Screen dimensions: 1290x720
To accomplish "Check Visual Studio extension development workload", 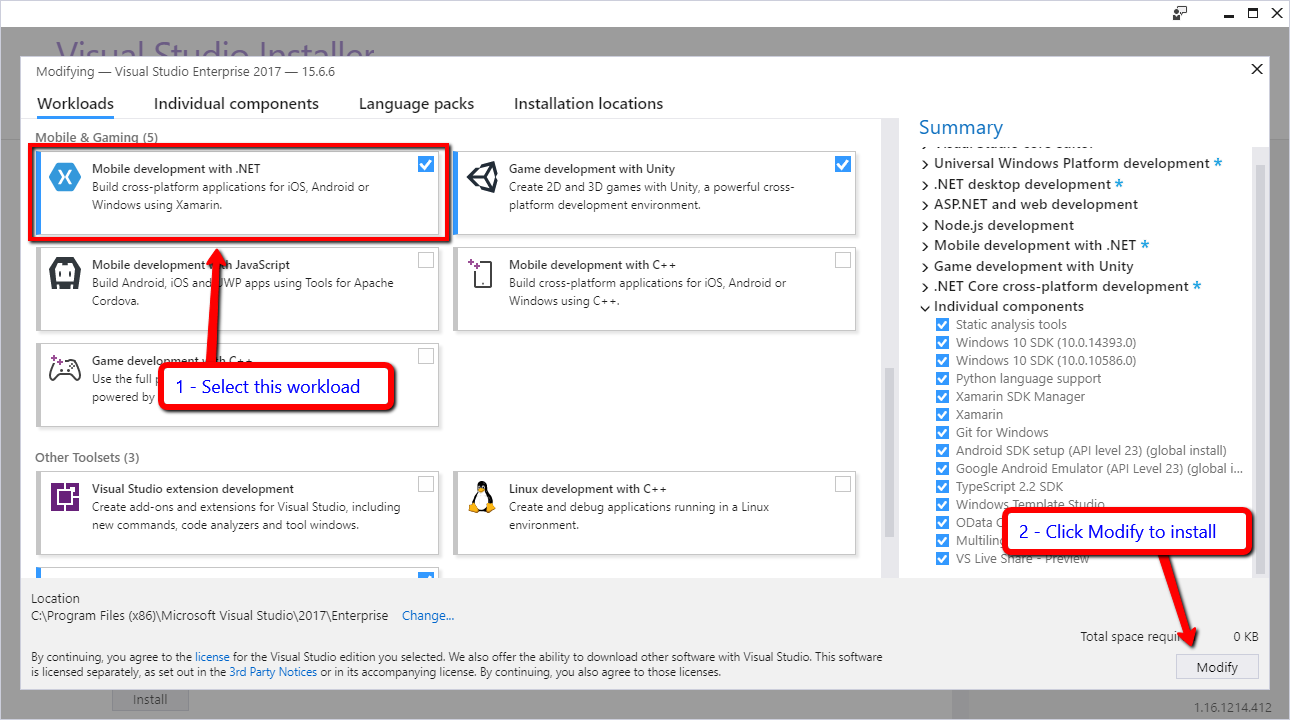I will tap(426, 484).
